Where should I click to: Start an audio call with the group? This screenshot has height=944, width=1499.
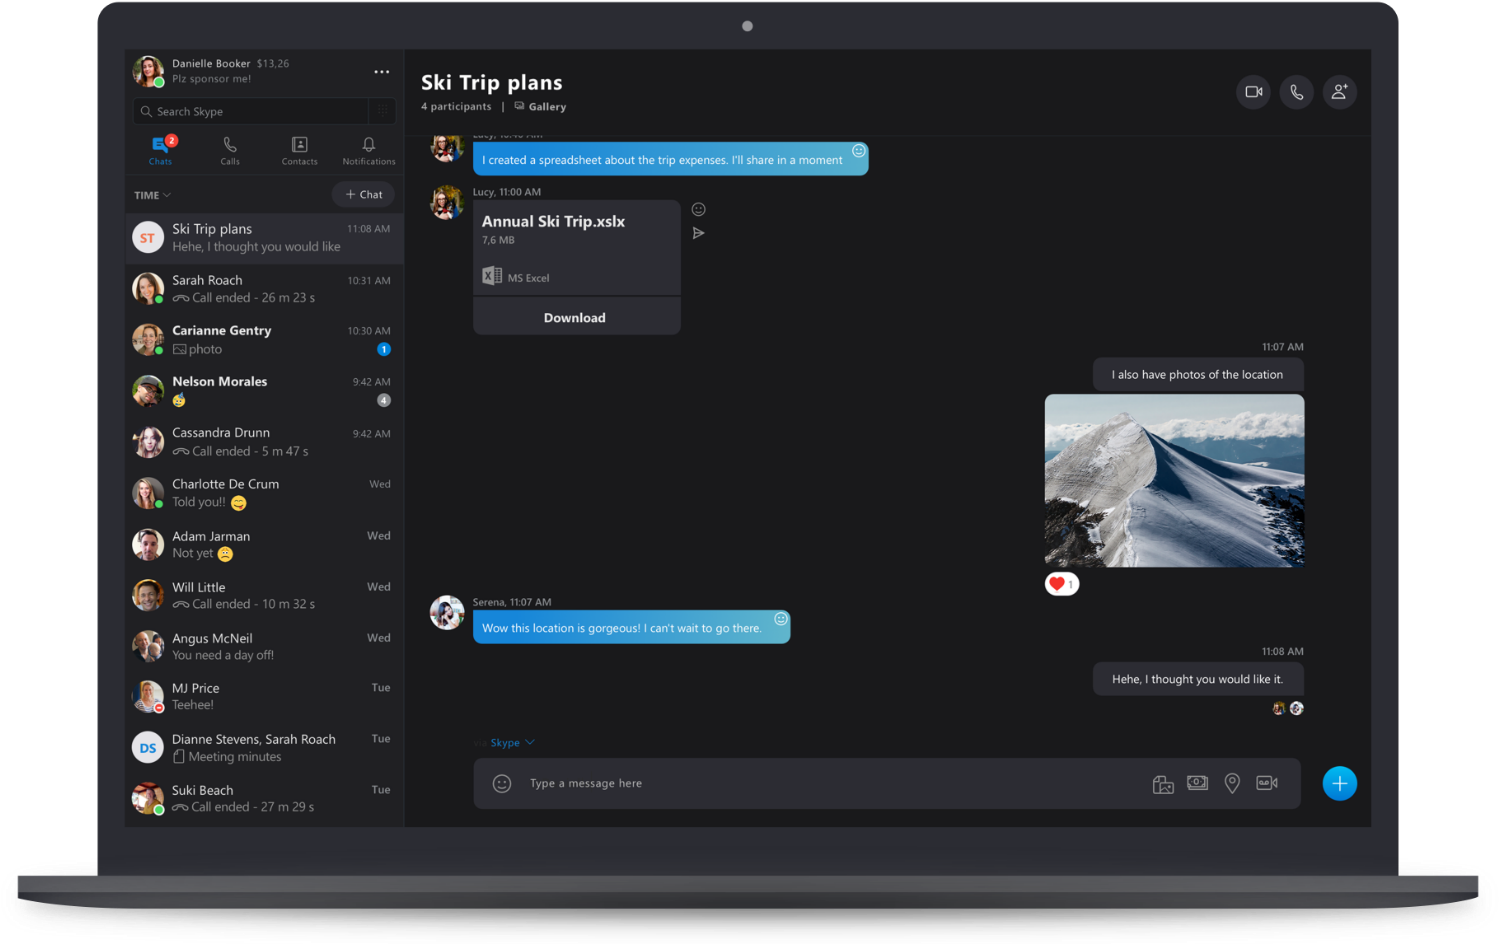tap(1296, 91)
